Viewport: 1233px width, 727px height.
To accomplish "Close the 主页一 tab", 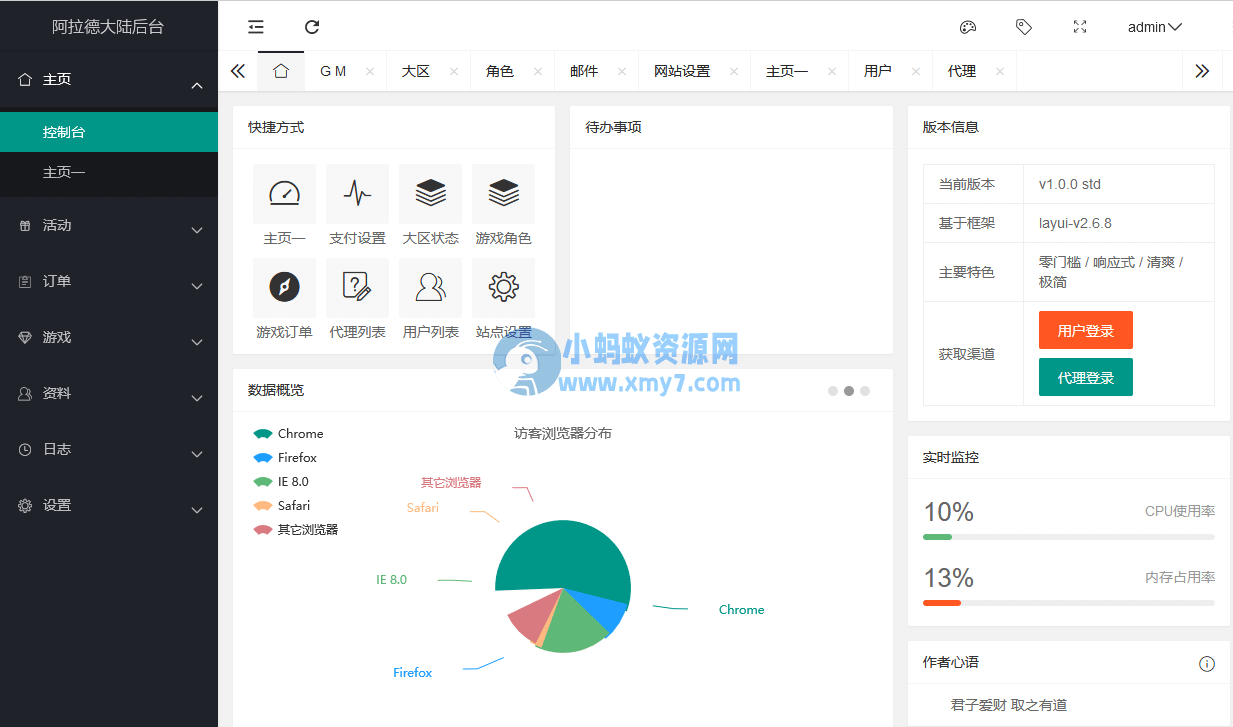I will click(832, 71).
